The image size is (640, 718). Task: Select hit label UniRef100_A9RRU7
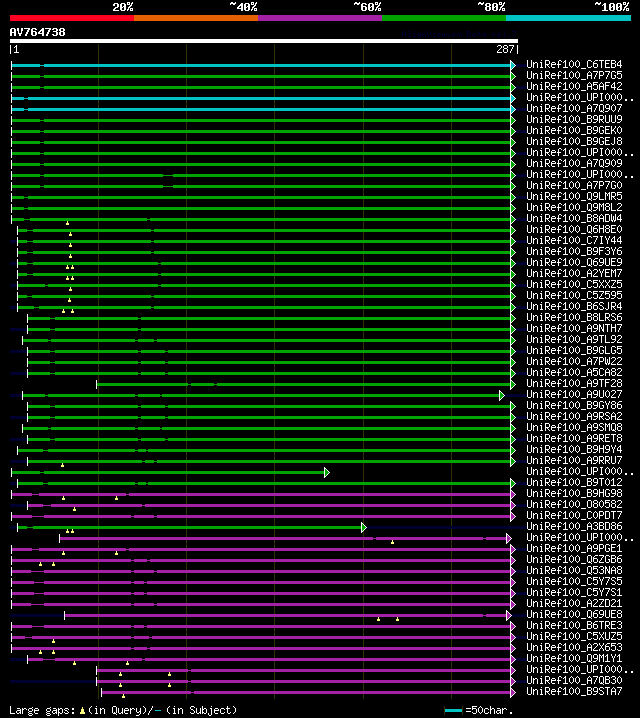pos(574,460)
